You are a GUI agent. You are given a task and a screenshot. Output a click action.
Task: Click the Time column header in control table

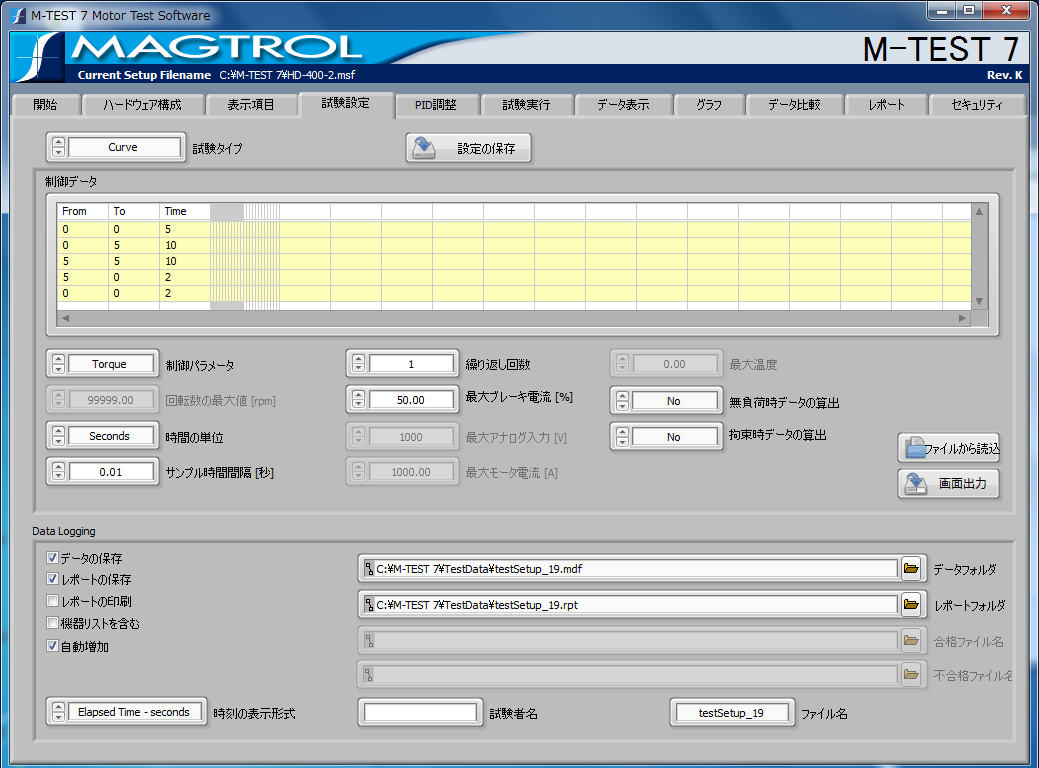coord(185,211)
